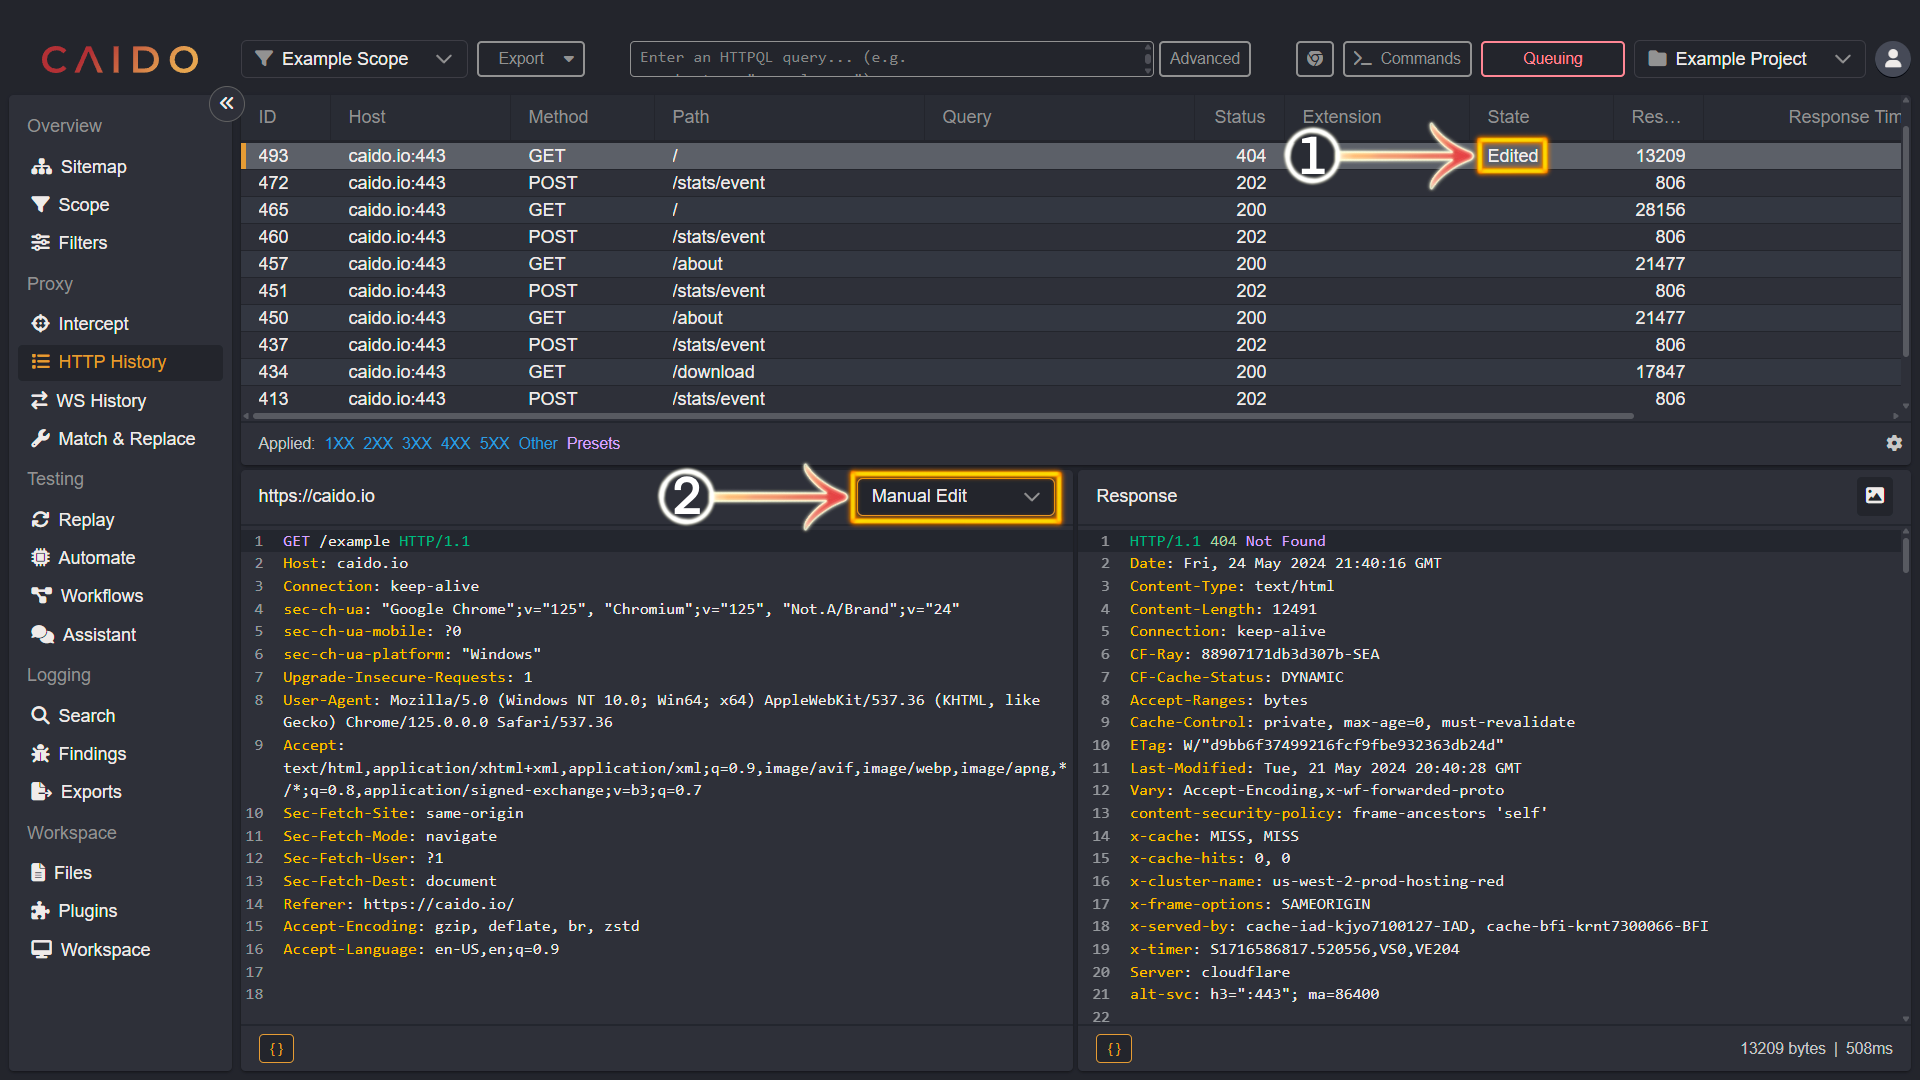Toggle the Other status filter
Image resolution: width=1920 pixels, height=1080 pixels.
(x=538, y=444)
